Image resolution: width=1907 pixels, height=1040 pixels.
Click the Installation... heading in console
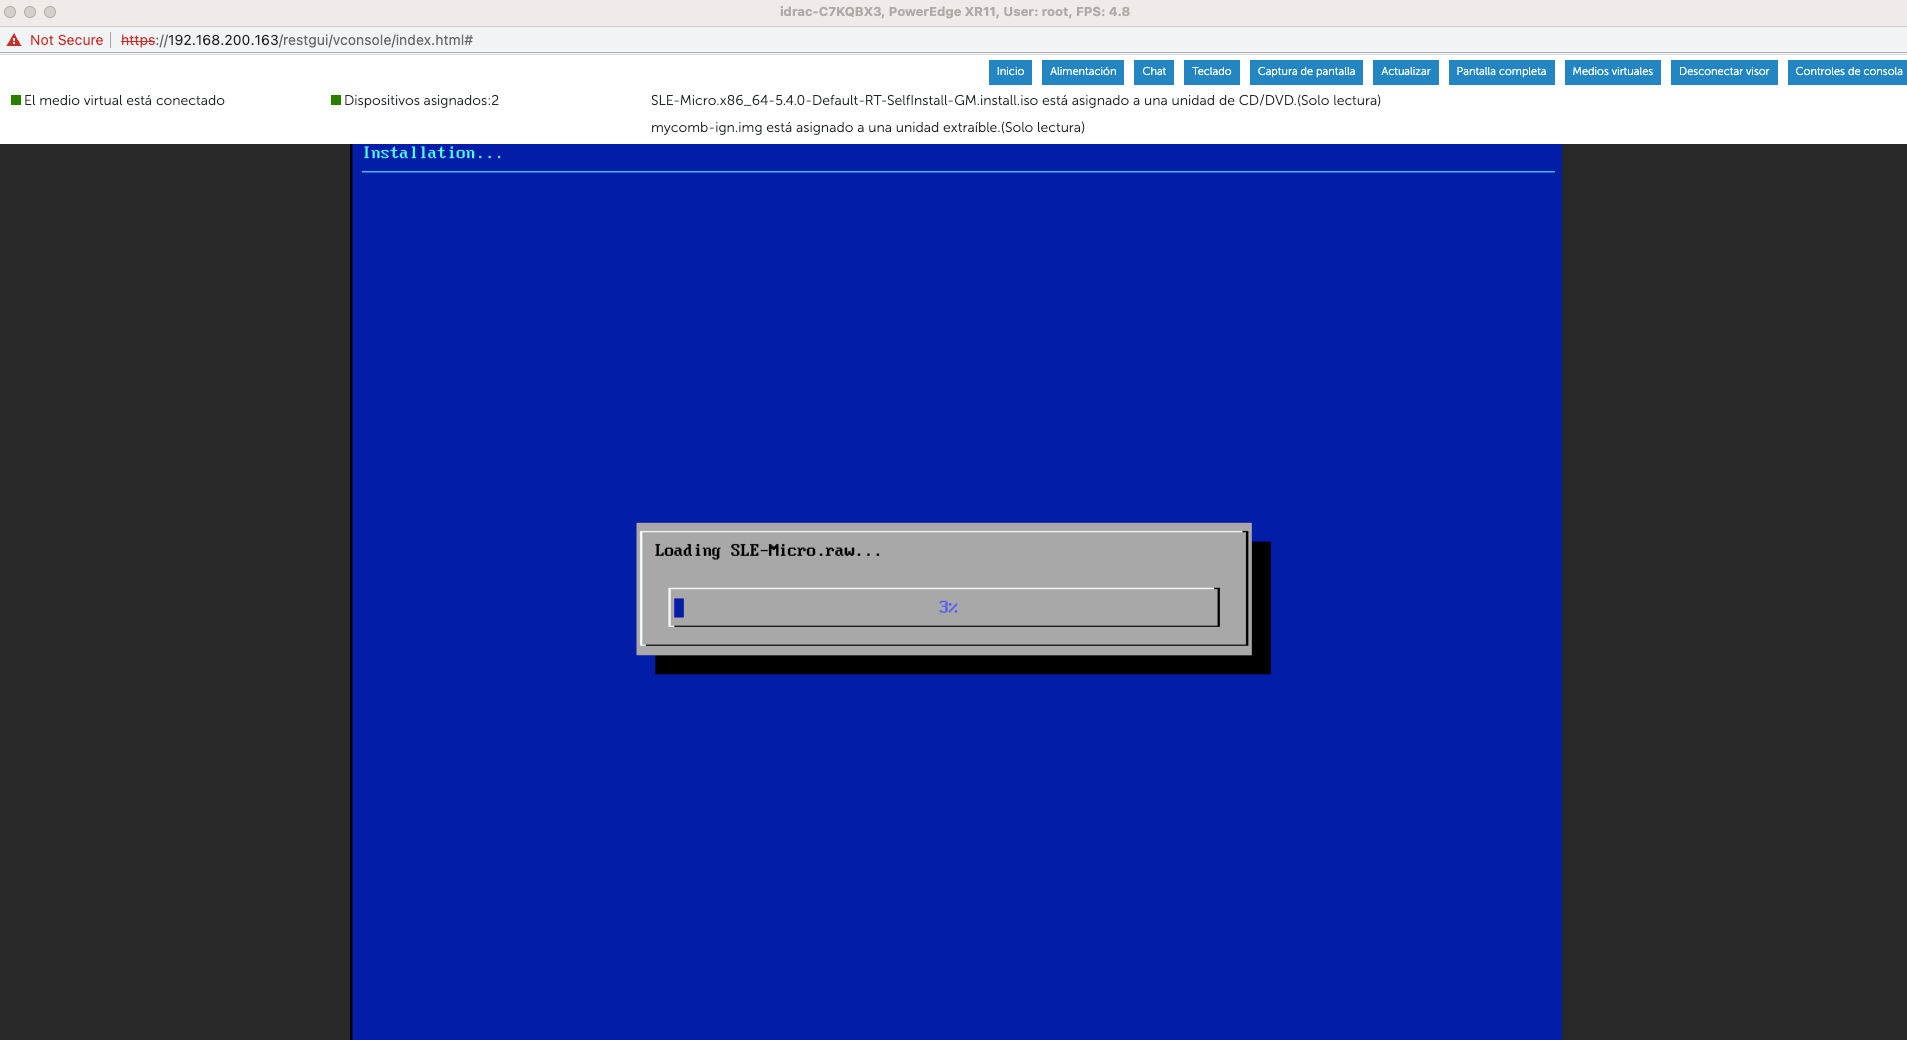(432, 153)
